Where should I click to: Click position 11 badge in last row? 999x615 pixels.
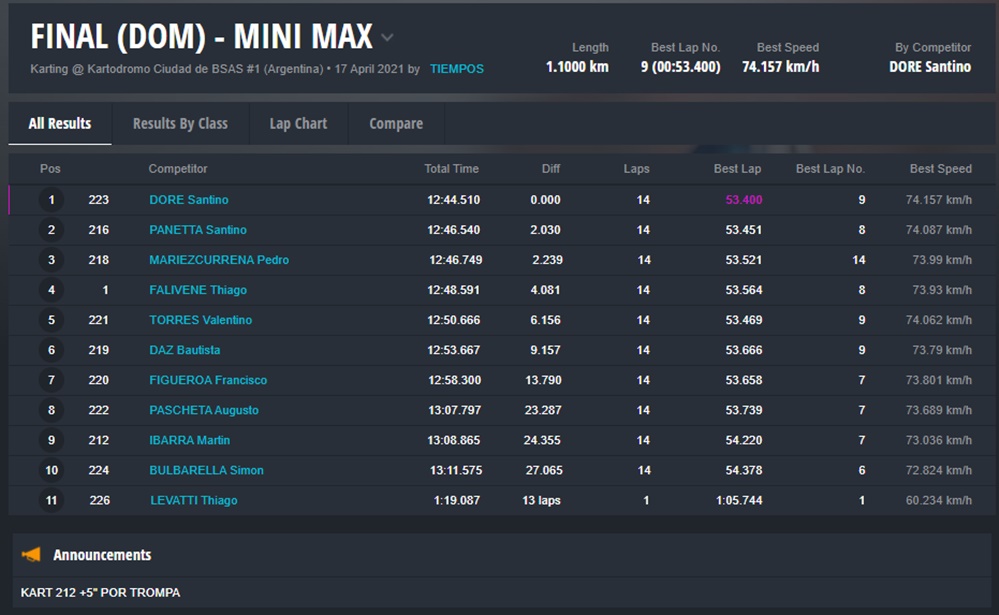51,500
